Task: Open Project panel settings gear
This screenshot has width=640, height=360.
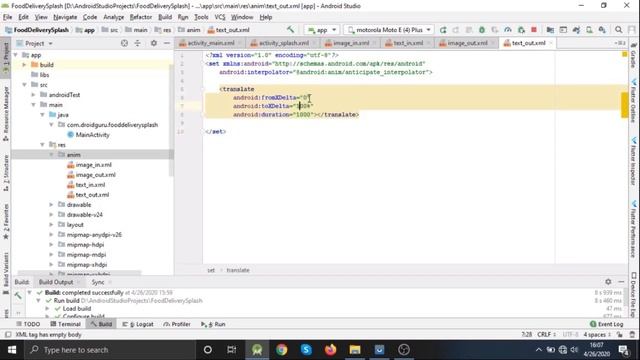Action: (x=153, y=43)
